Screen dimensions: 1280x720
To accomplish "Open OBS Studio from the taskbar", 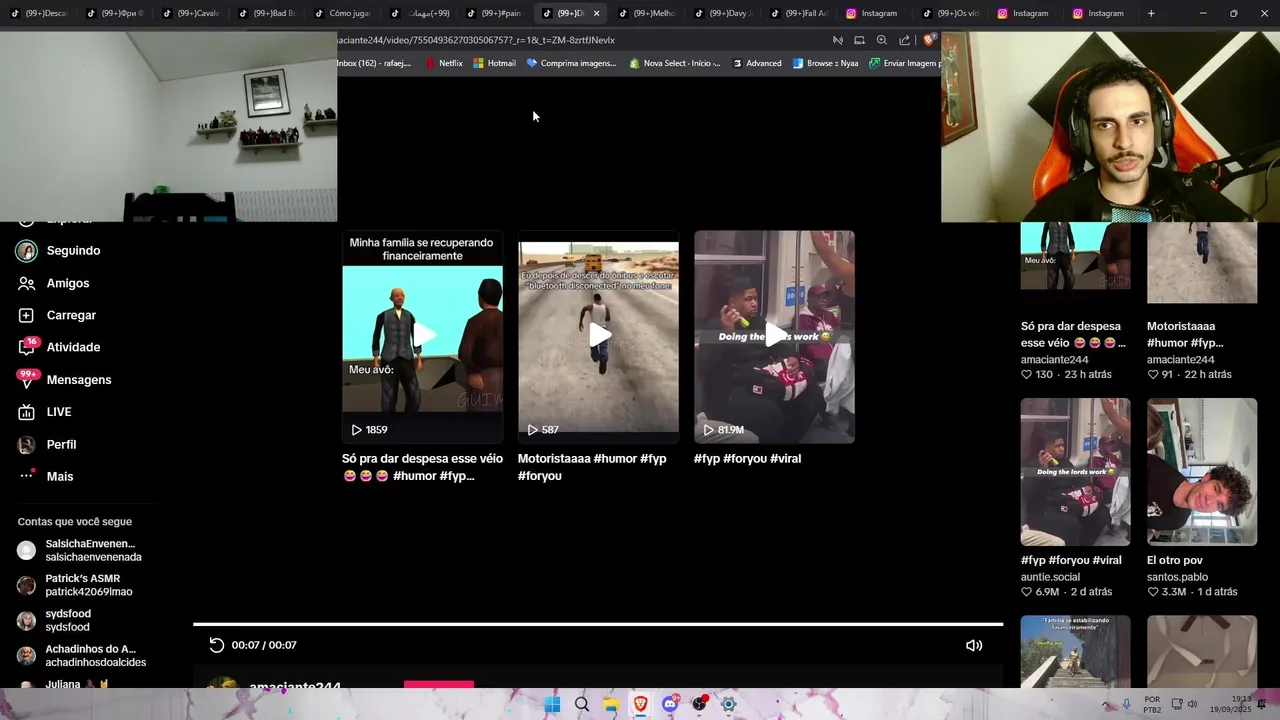I will [x=699, y=704].
